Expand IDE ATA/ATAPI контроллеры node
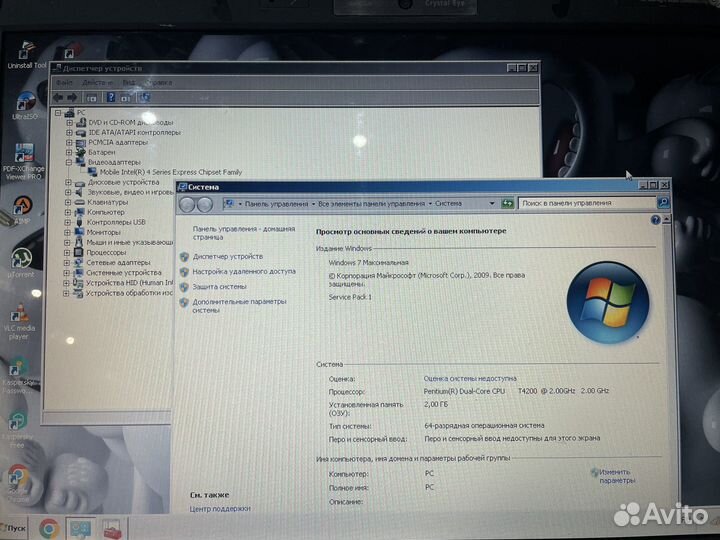Screen dimensions: 720x540 (x=69, y=133)
